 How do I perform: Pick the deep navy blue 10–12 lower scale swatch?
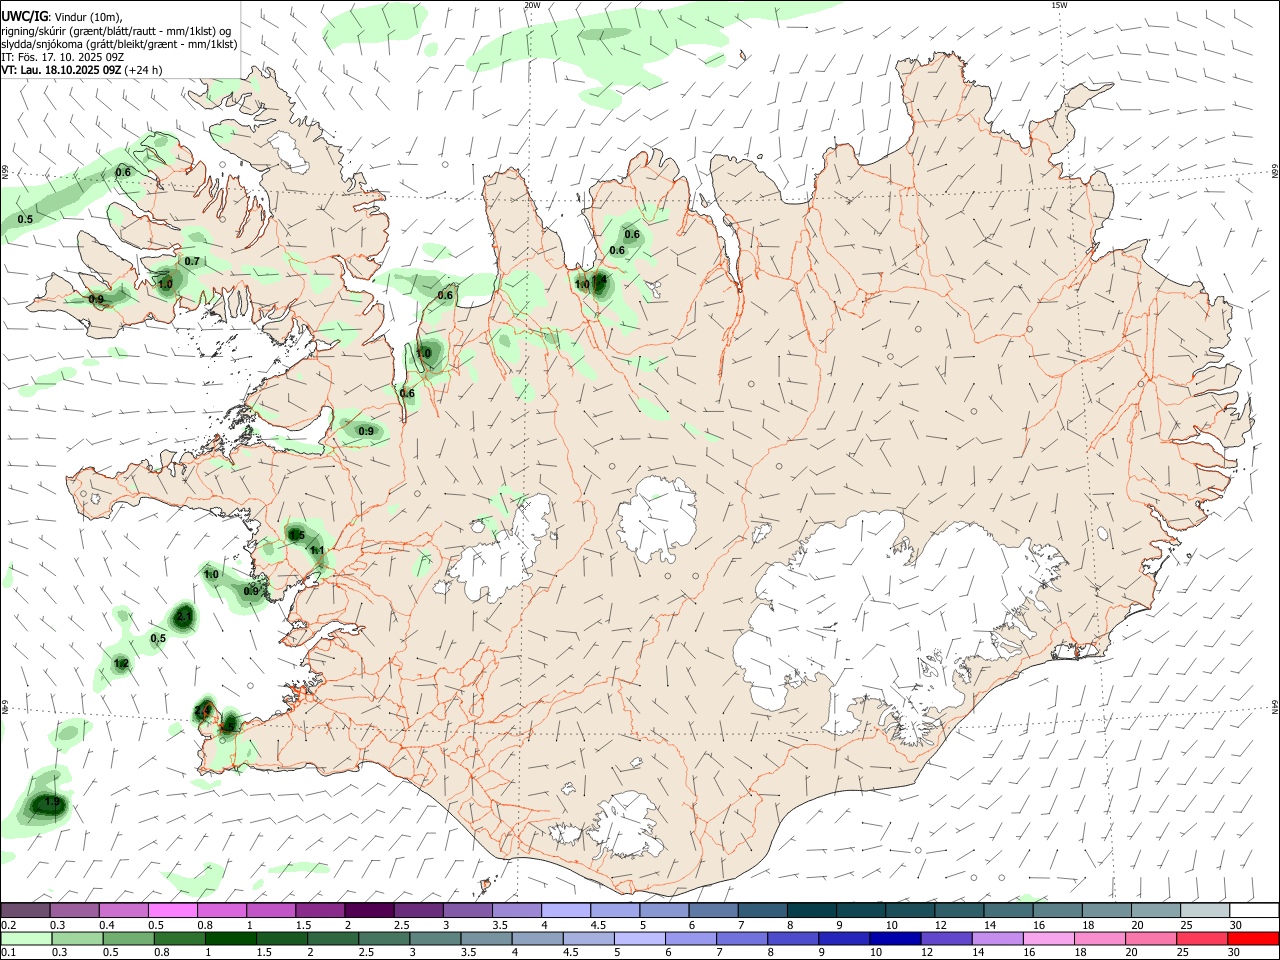click(x=895, y=938)
